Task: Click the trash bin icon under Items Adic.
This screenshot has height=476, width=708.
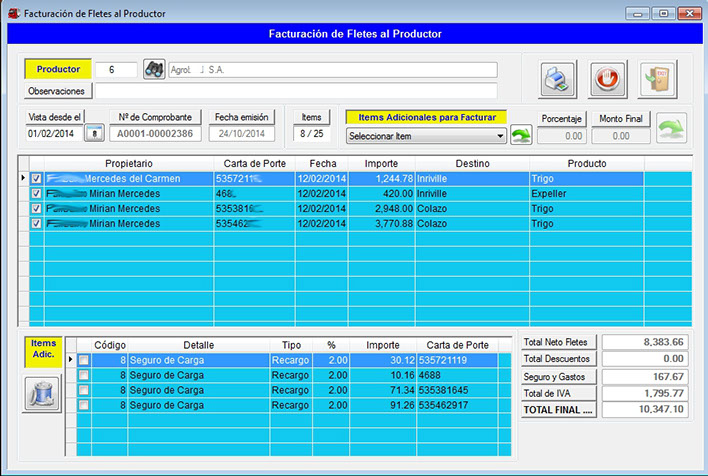Action: (42, 394)
